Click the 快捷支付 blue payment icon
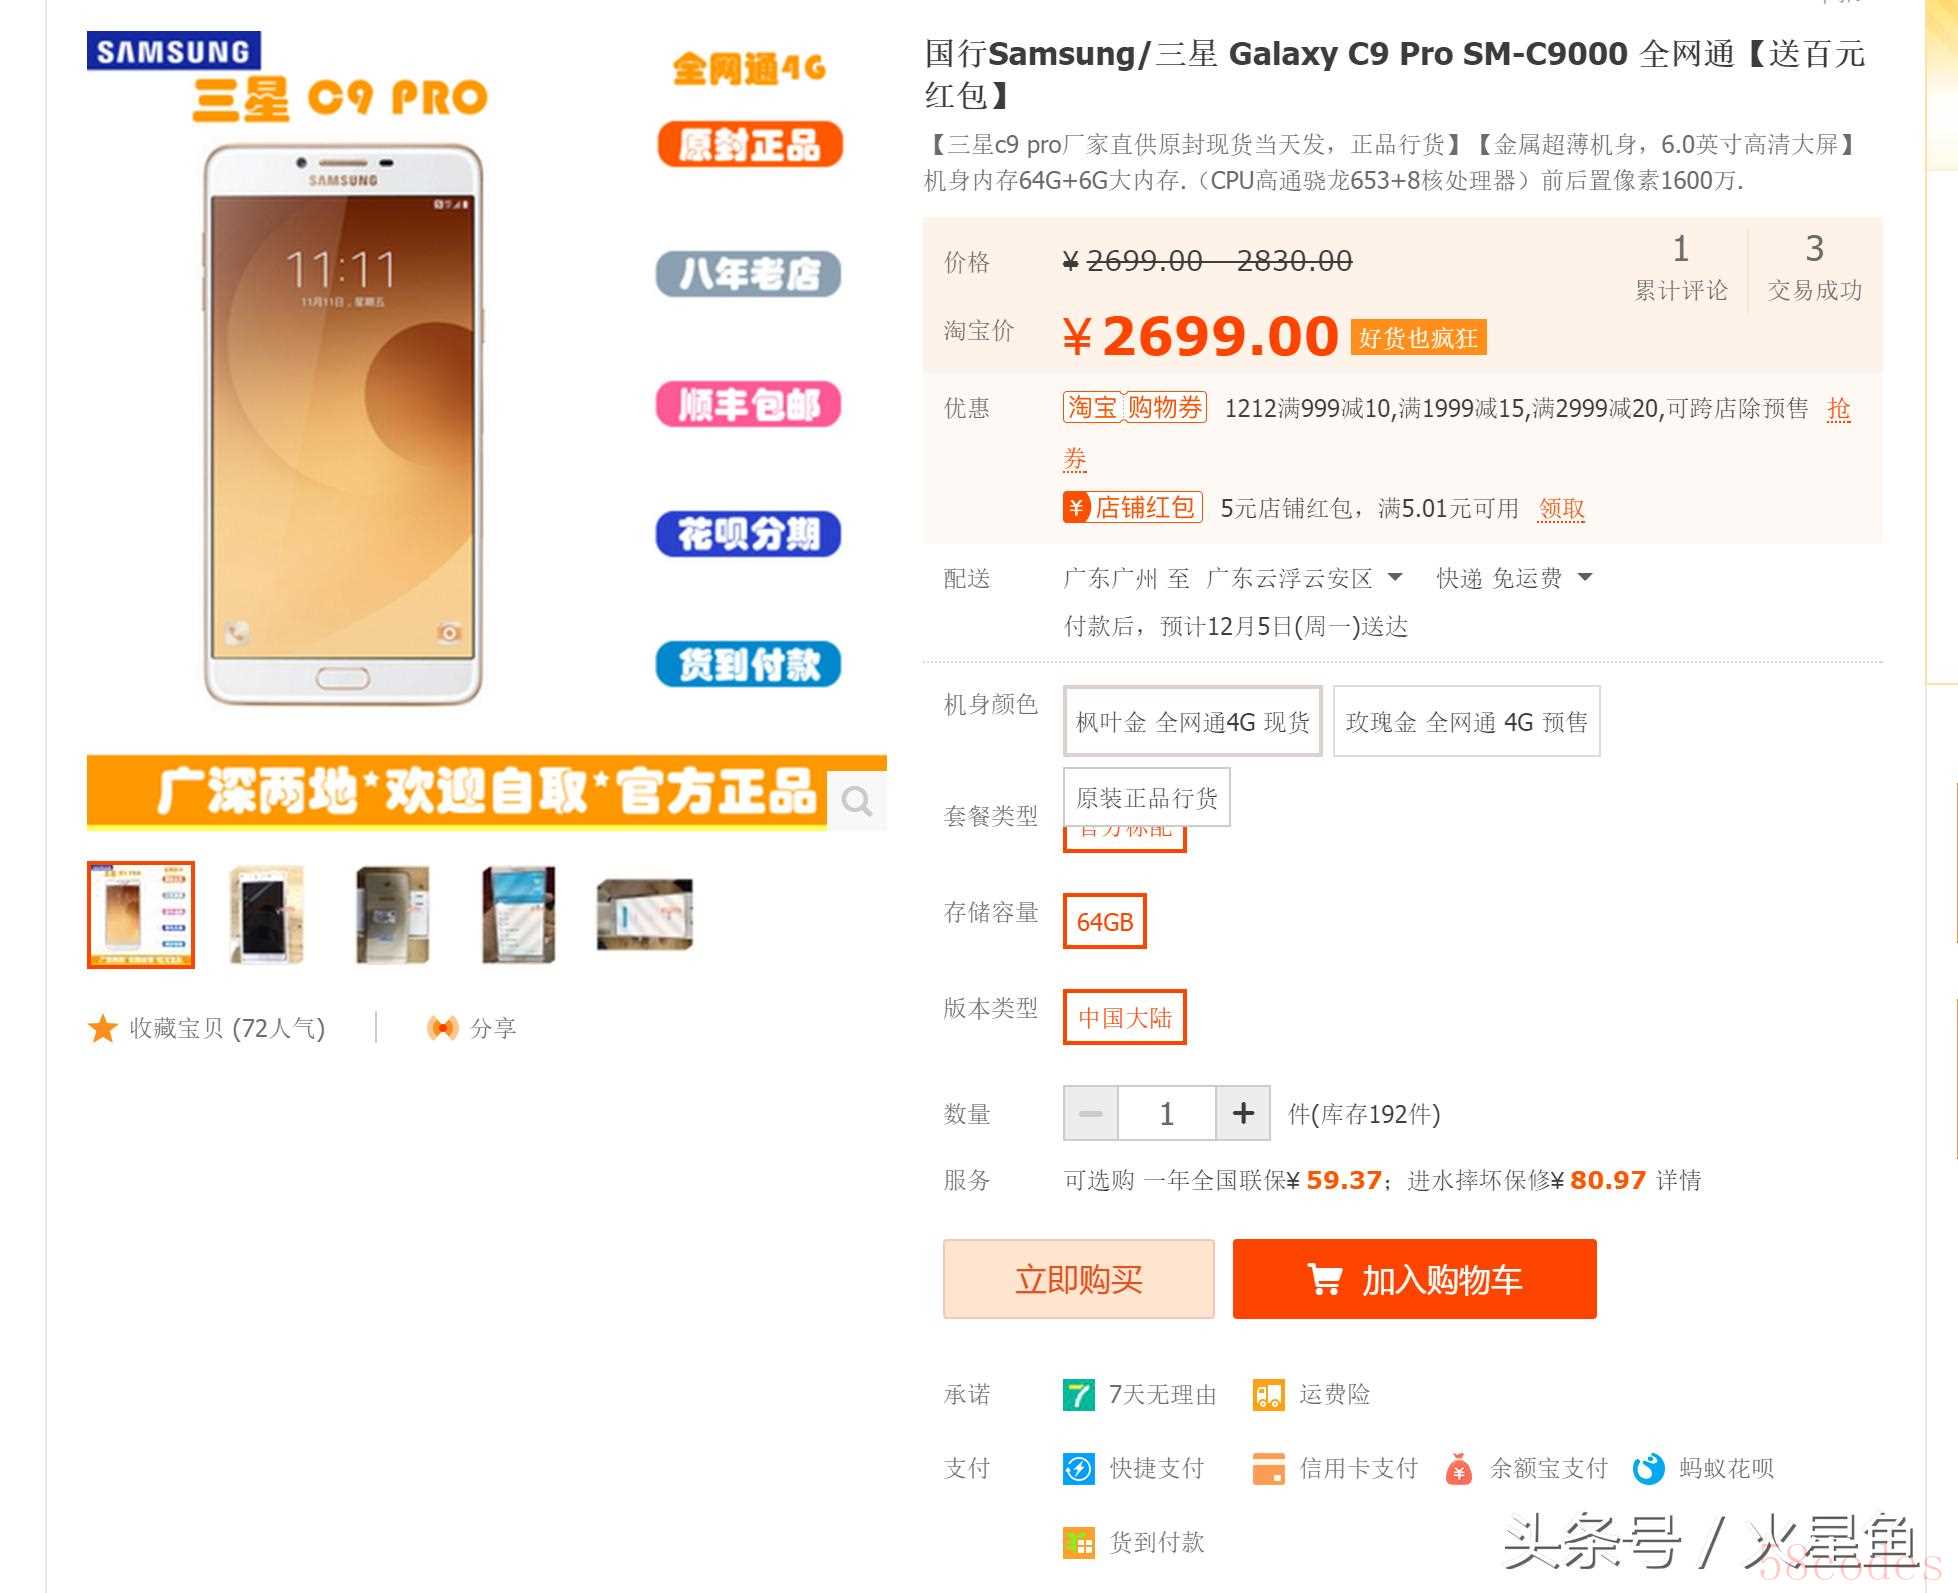Image resolution: width=1958 pixels, height=1593 pixels. pos(1079,1468)
